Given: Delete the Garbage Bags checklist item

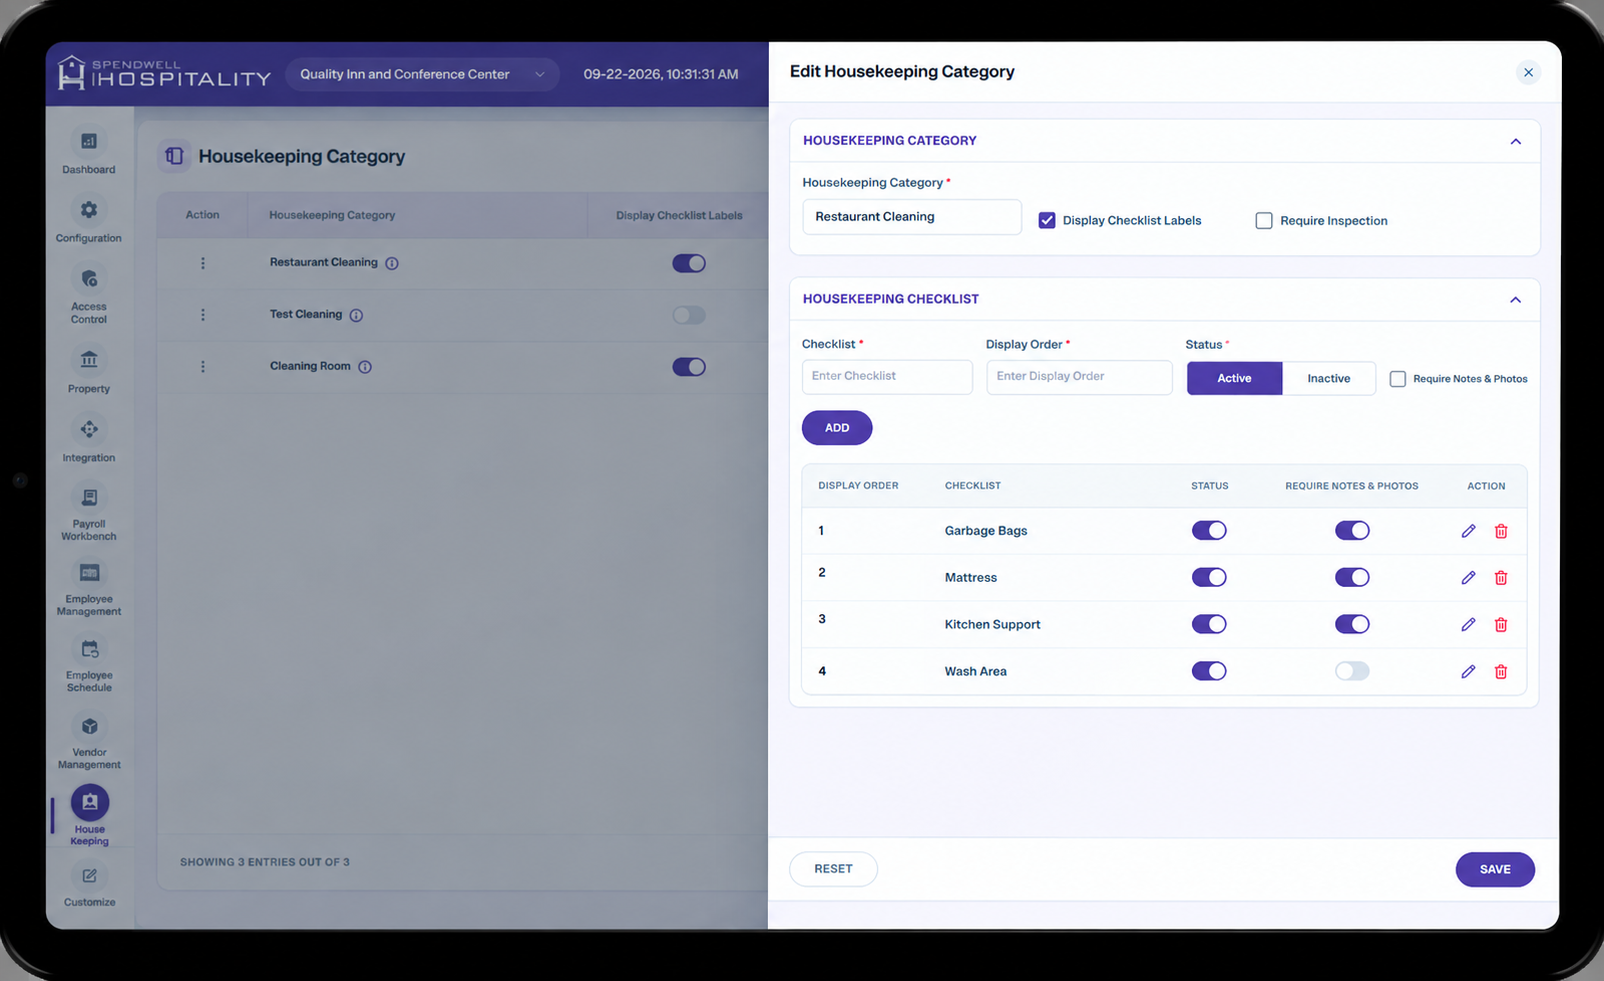Looking at the screenshot, I should point(1501,531).
